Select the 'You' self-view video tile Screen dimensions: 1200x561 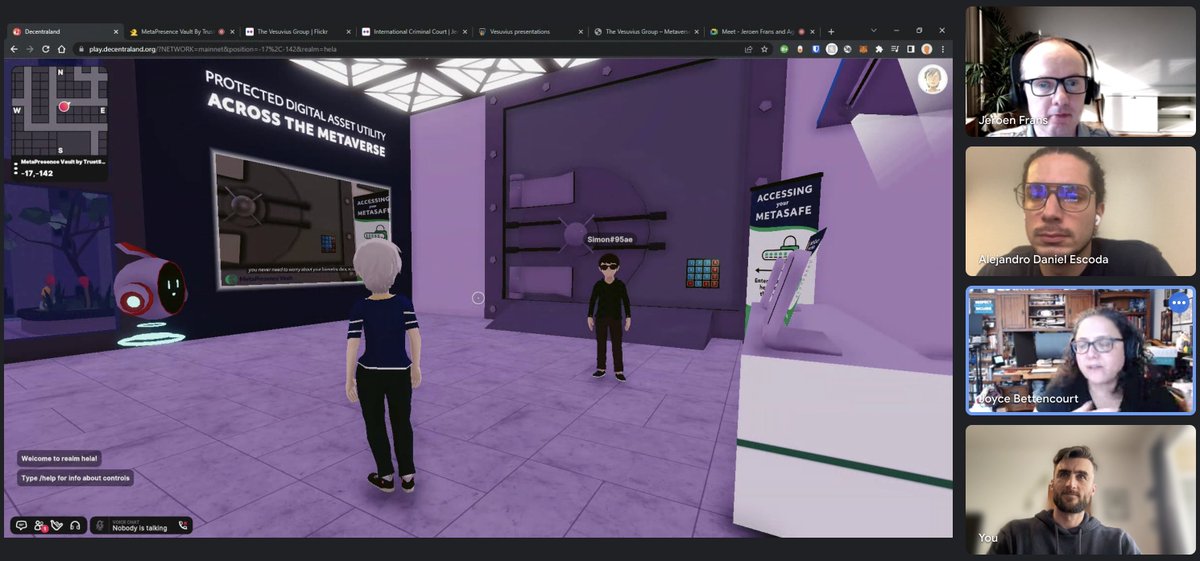pos(1080,490)
